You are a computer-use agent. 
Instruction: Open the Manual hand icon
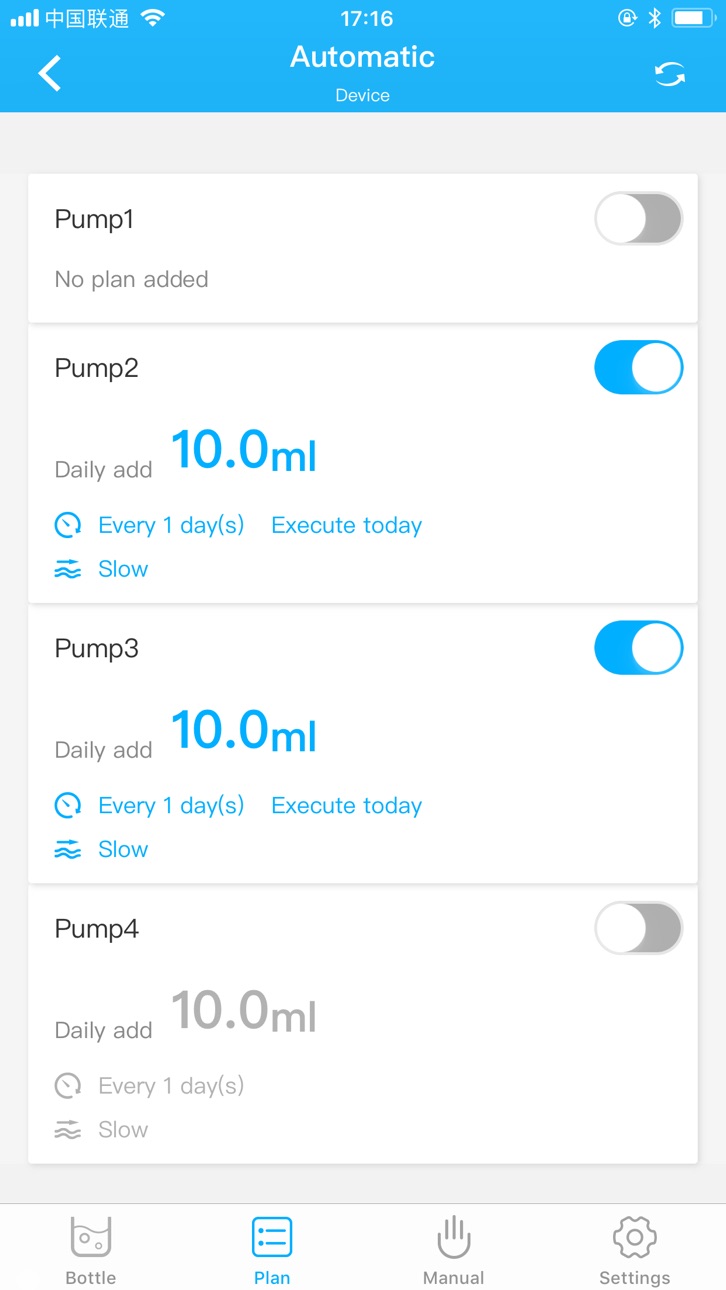pyautogui.click(x=453, y=1237)
